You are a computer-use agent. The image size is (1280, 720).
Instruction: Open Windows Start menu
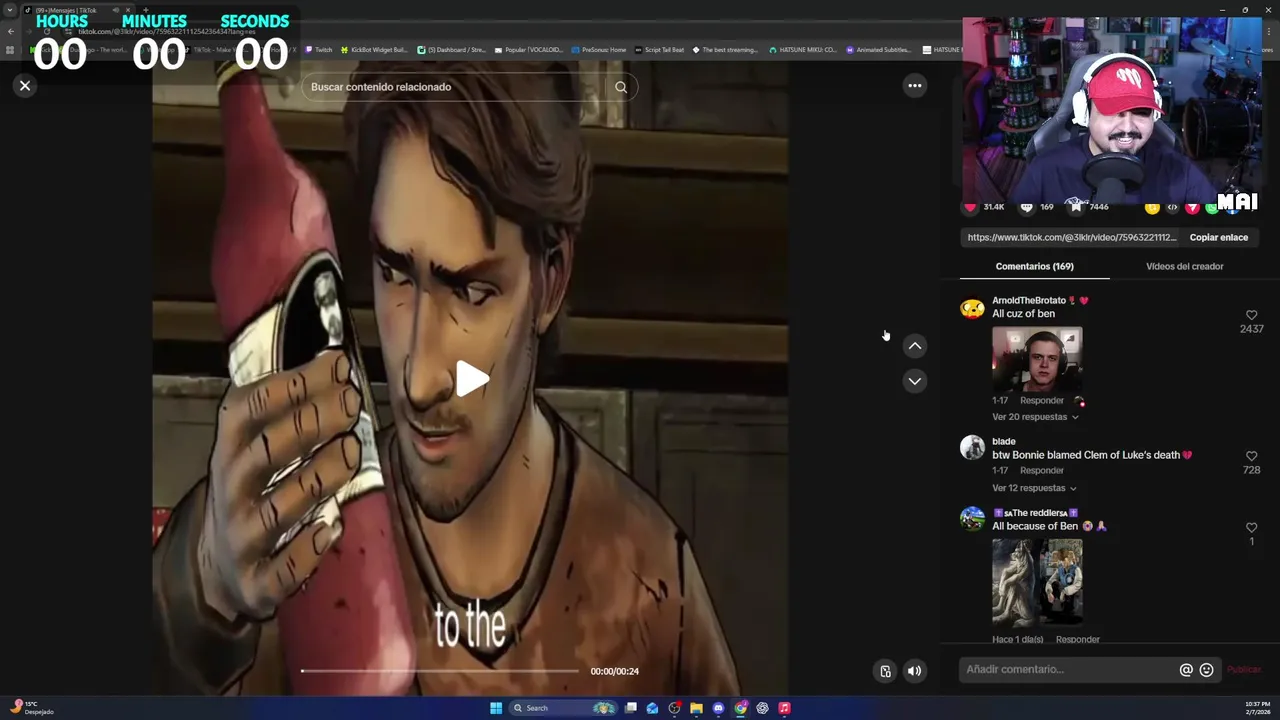(496, 708)
